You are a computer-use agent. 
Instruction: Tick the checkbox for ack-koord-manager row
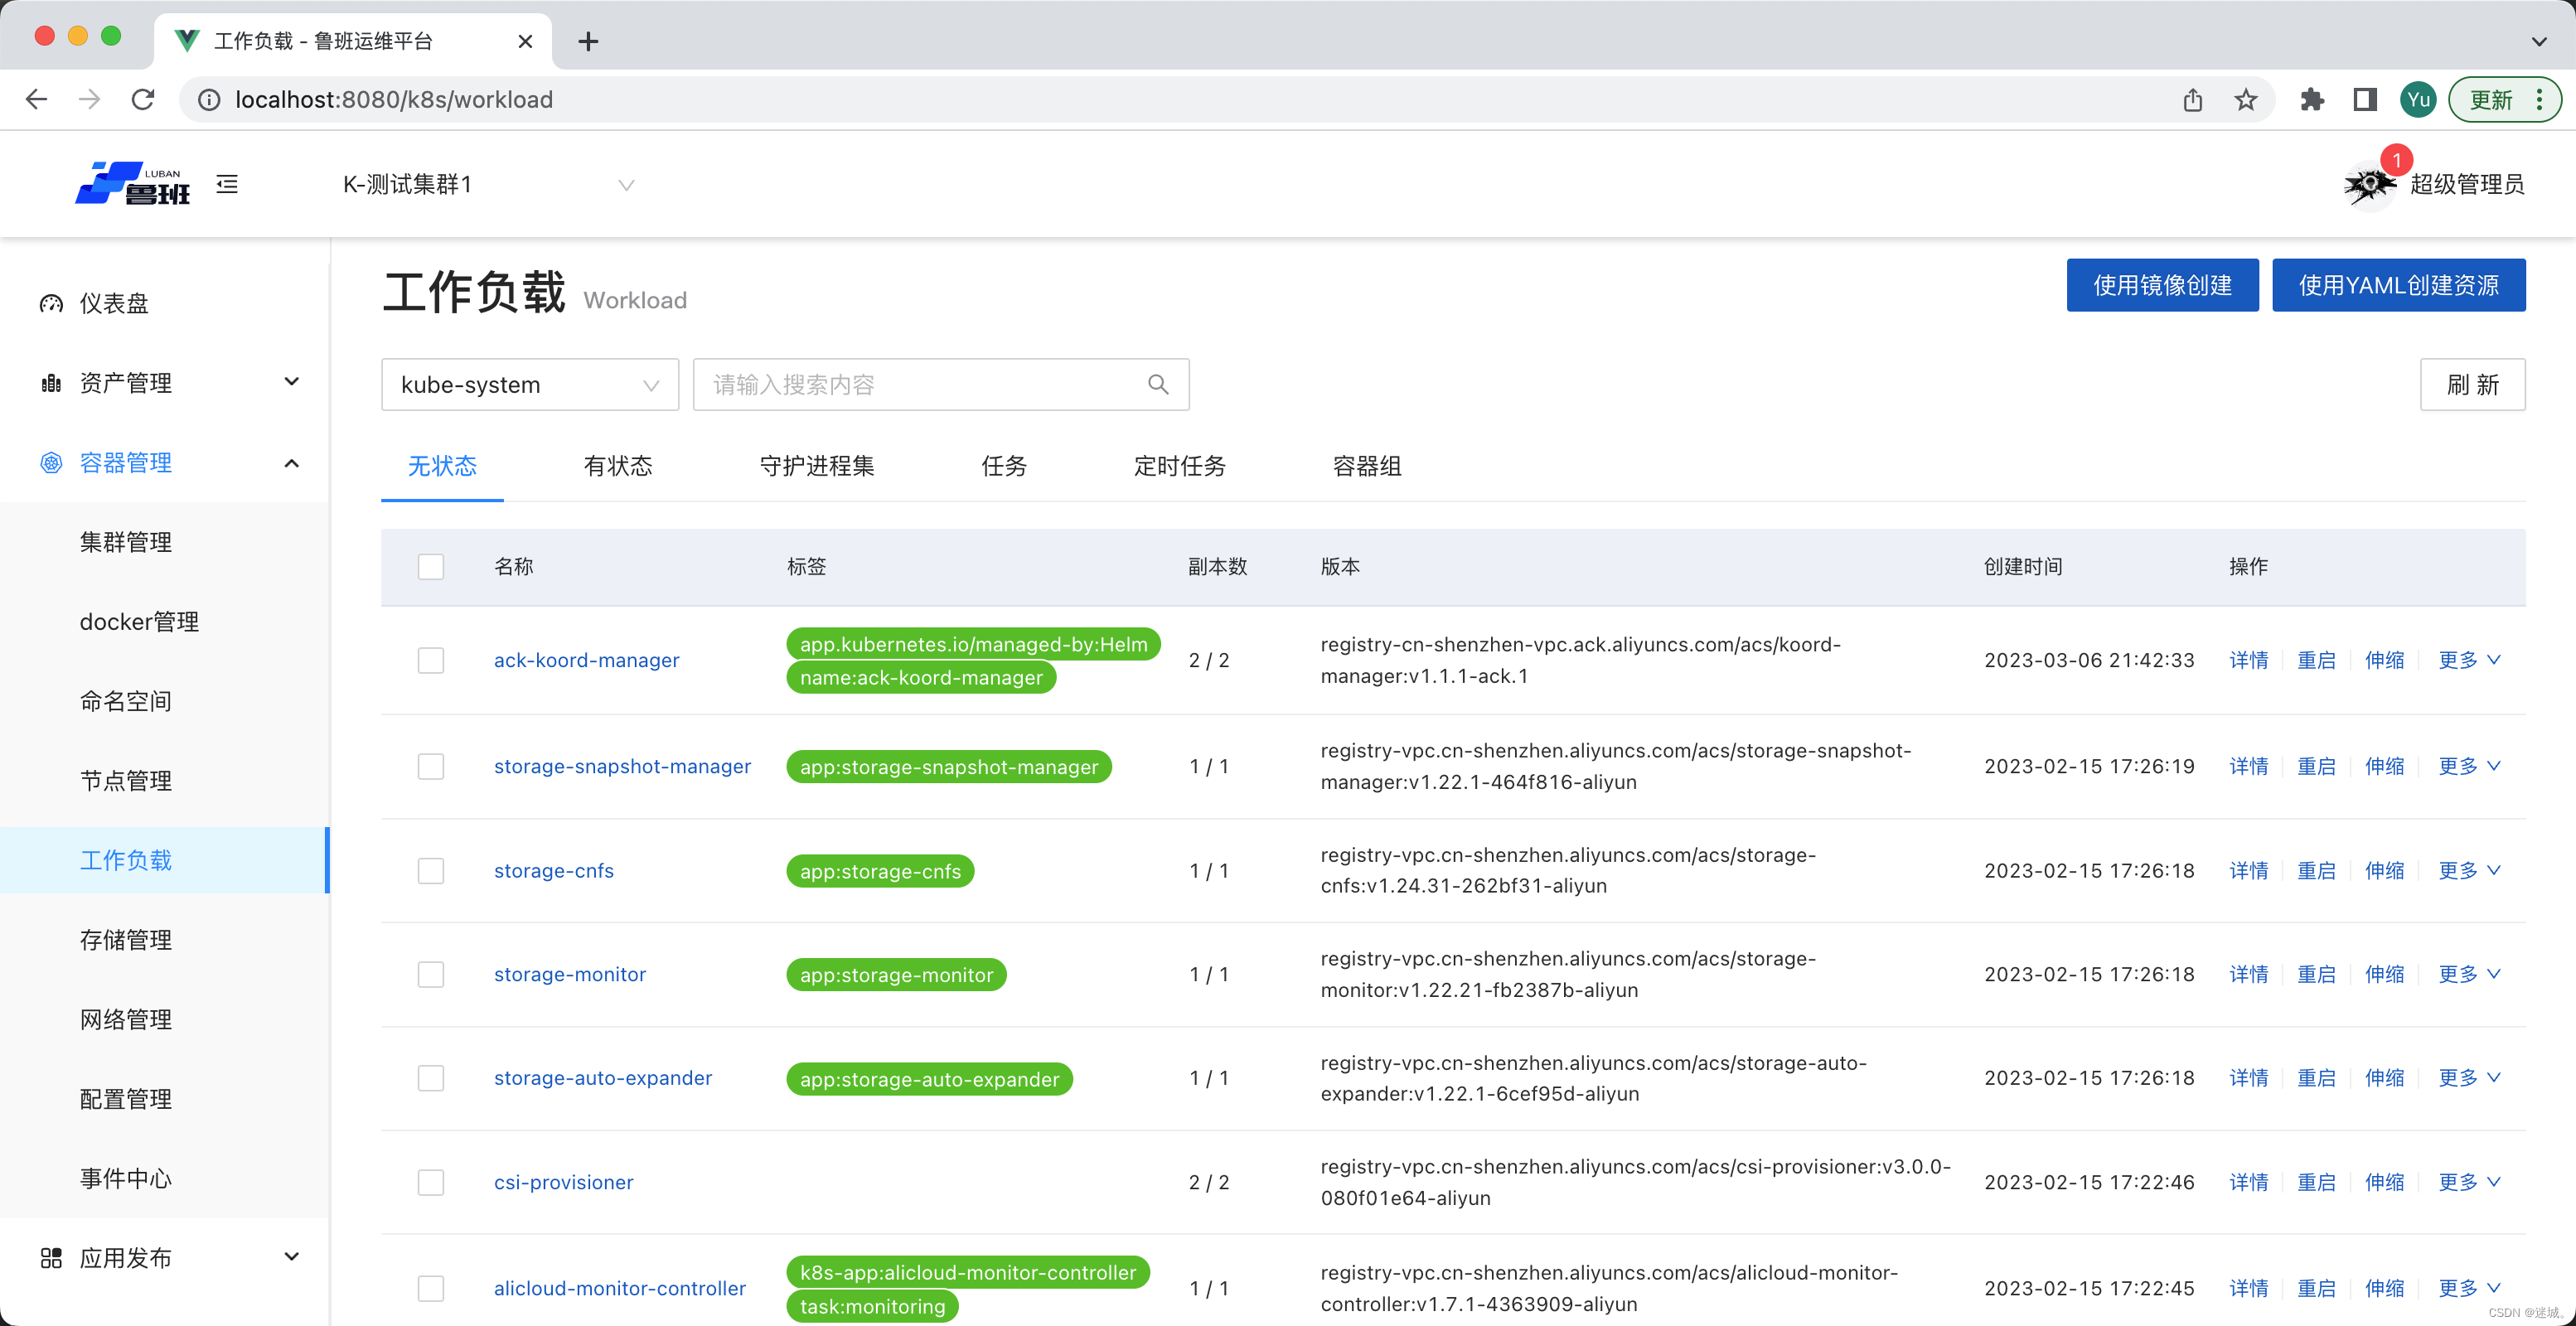431,660
